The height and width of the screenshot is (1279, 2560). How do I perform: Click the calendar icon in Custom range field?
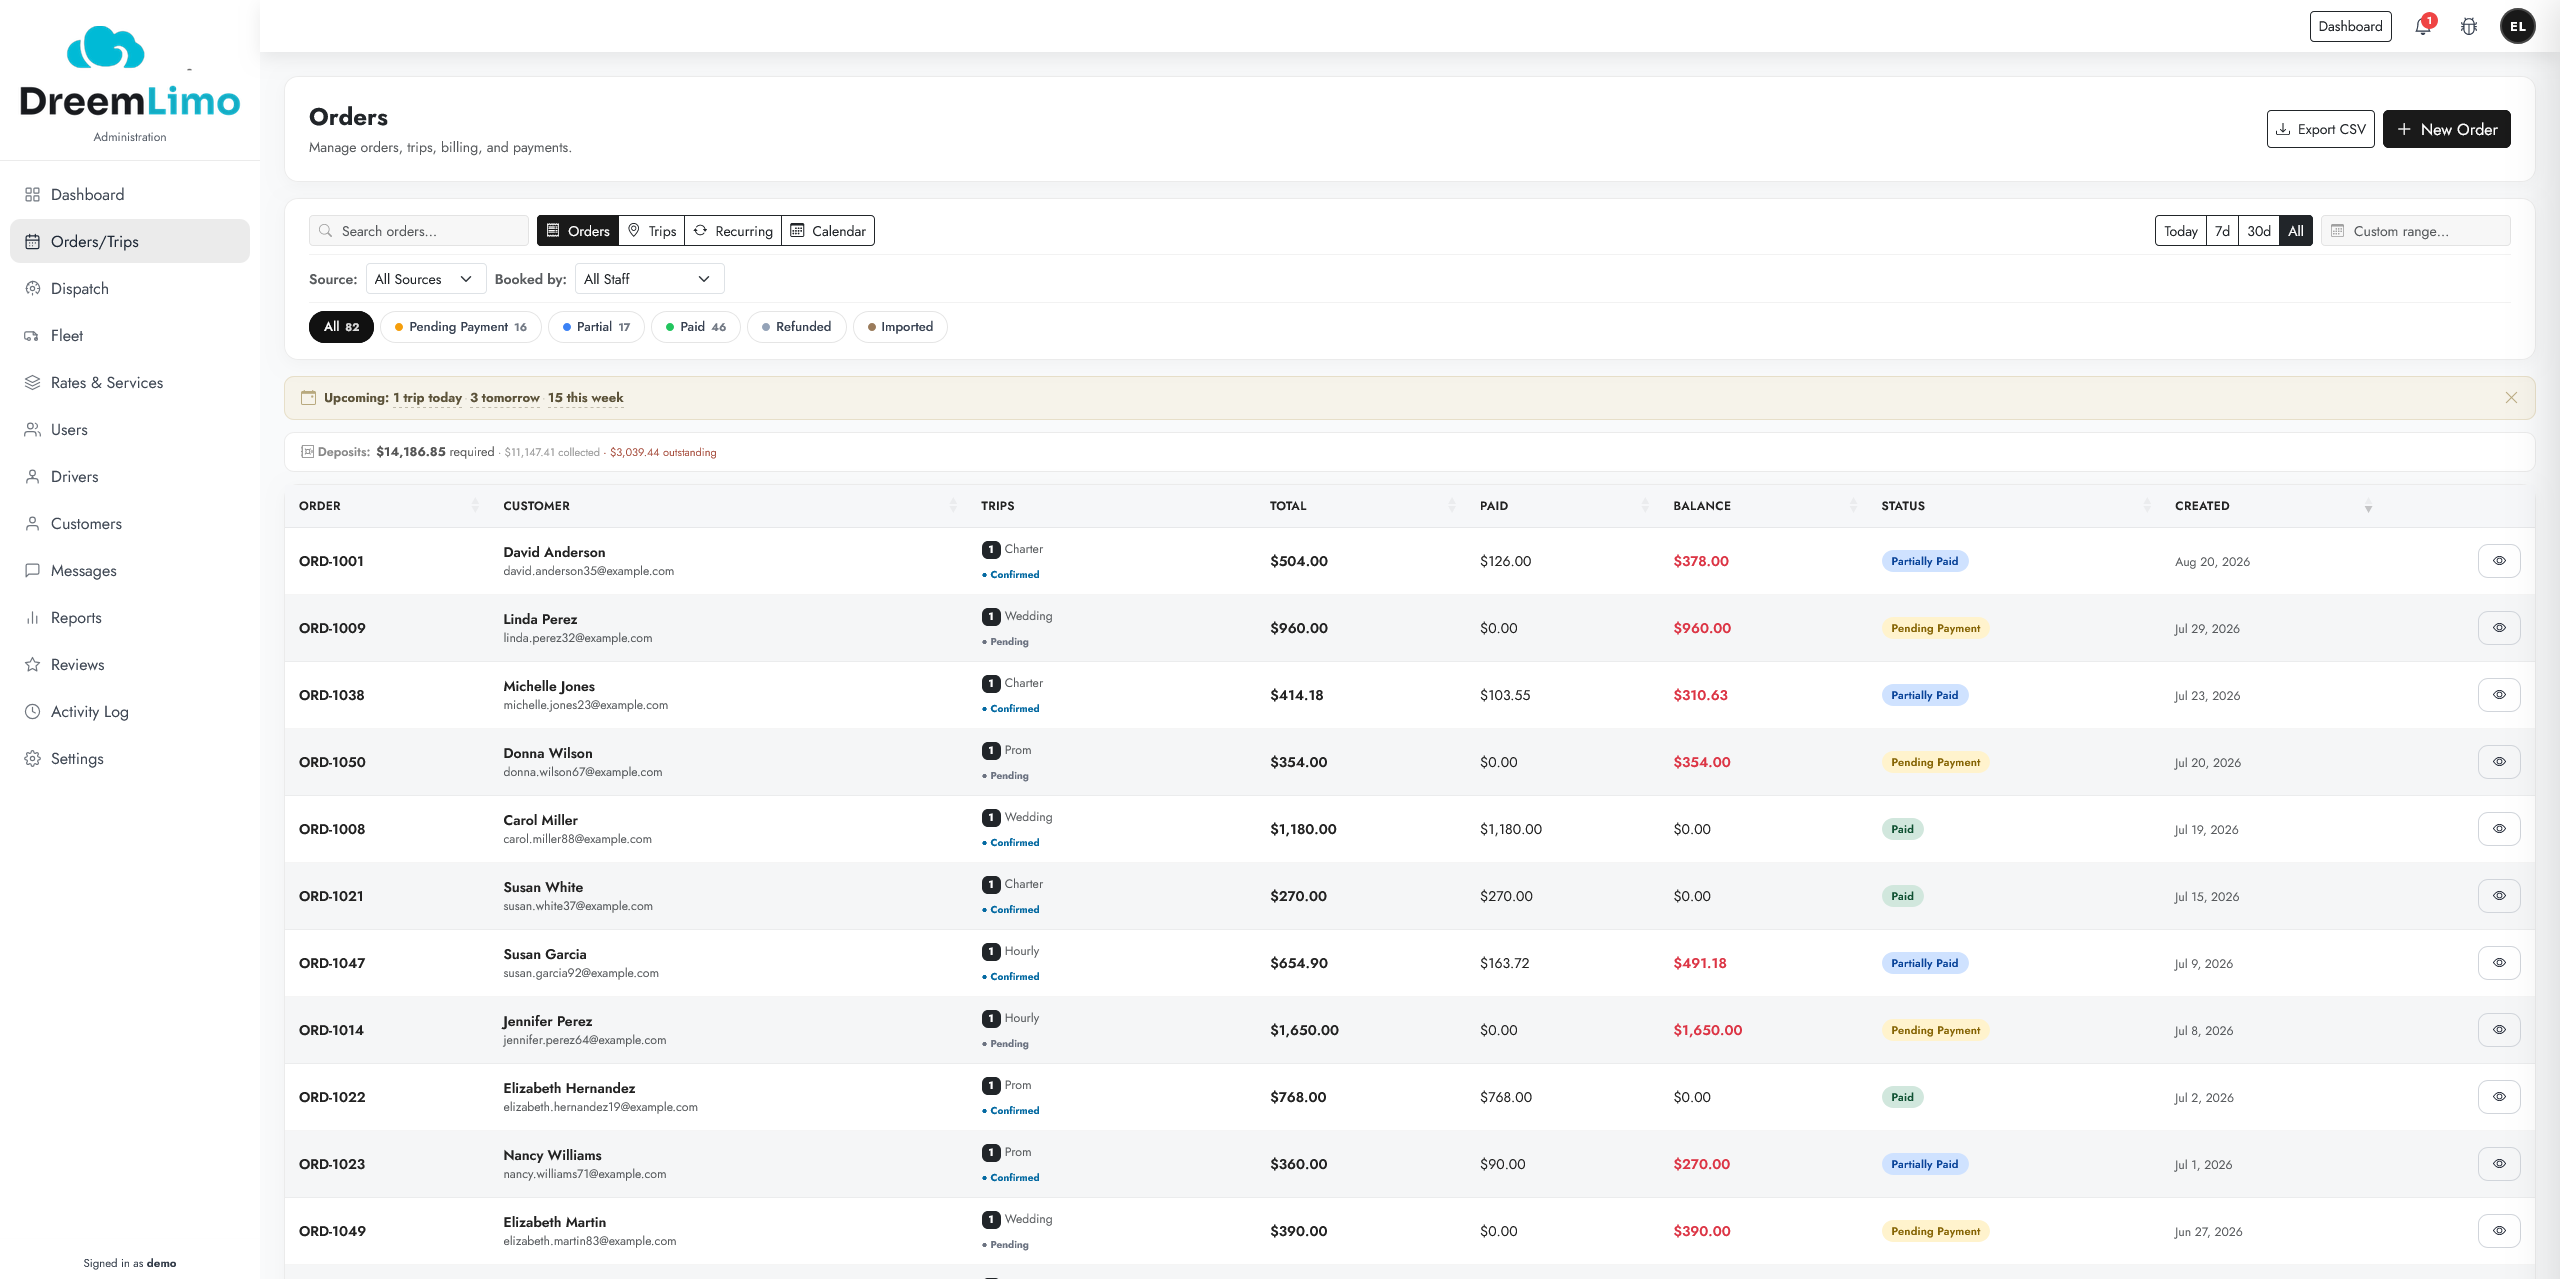coord(2337,231)
